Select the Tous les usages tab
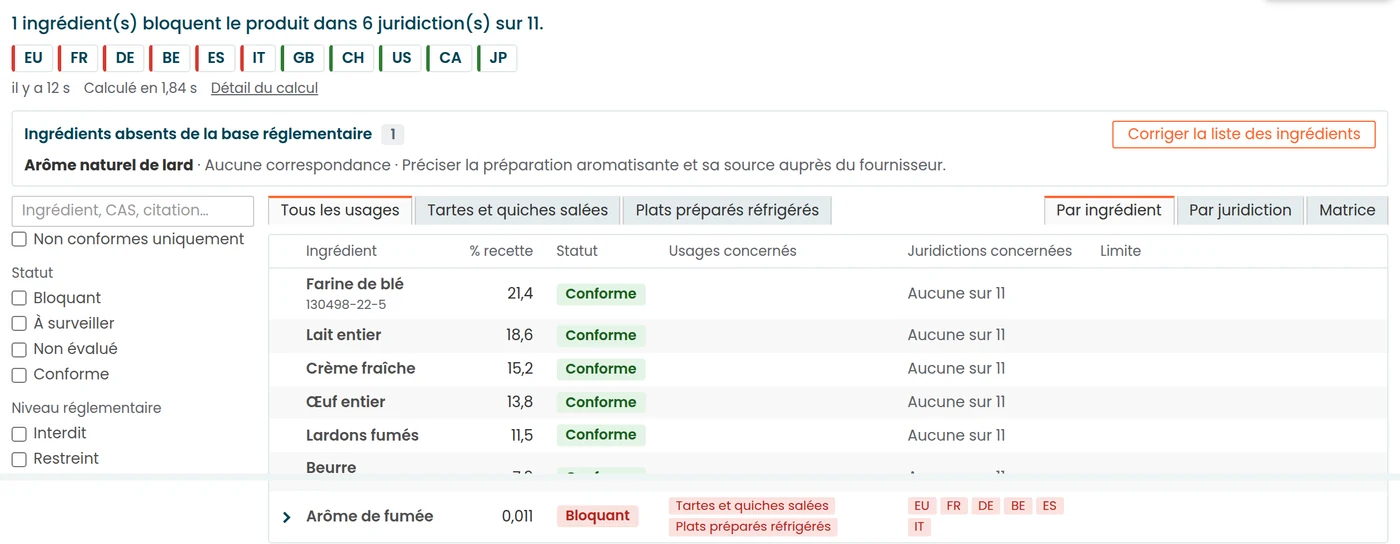Screen dimensions: 1400x544 click(x=340, y=210)
